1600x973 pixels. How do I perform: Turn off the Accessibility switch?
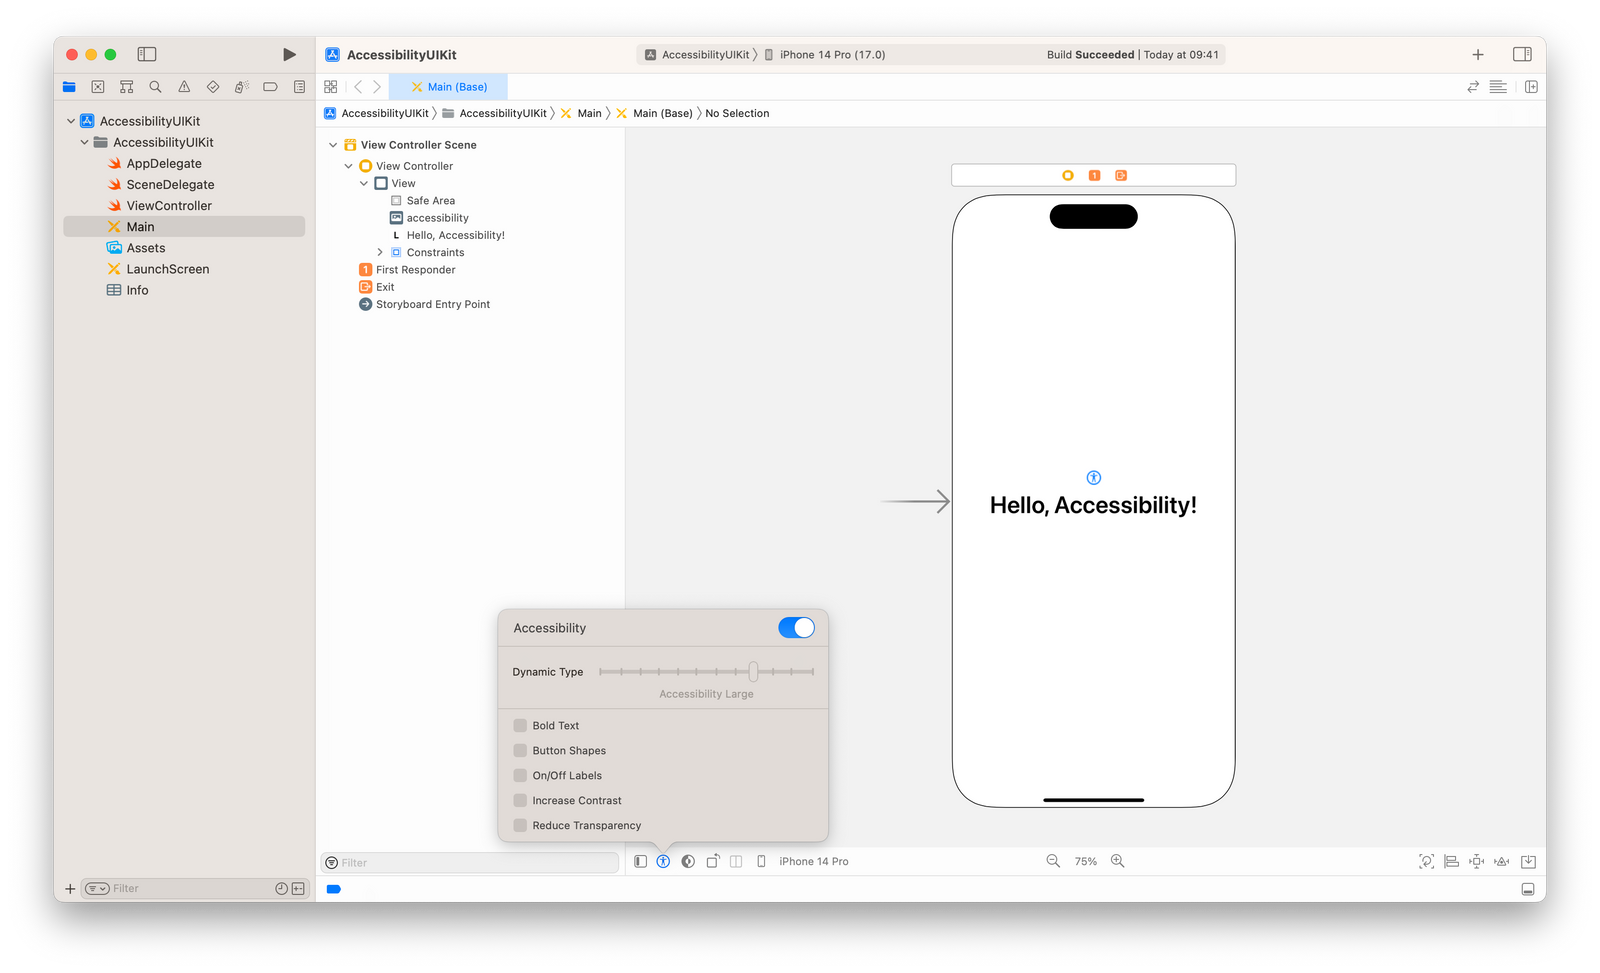(797, 627)
